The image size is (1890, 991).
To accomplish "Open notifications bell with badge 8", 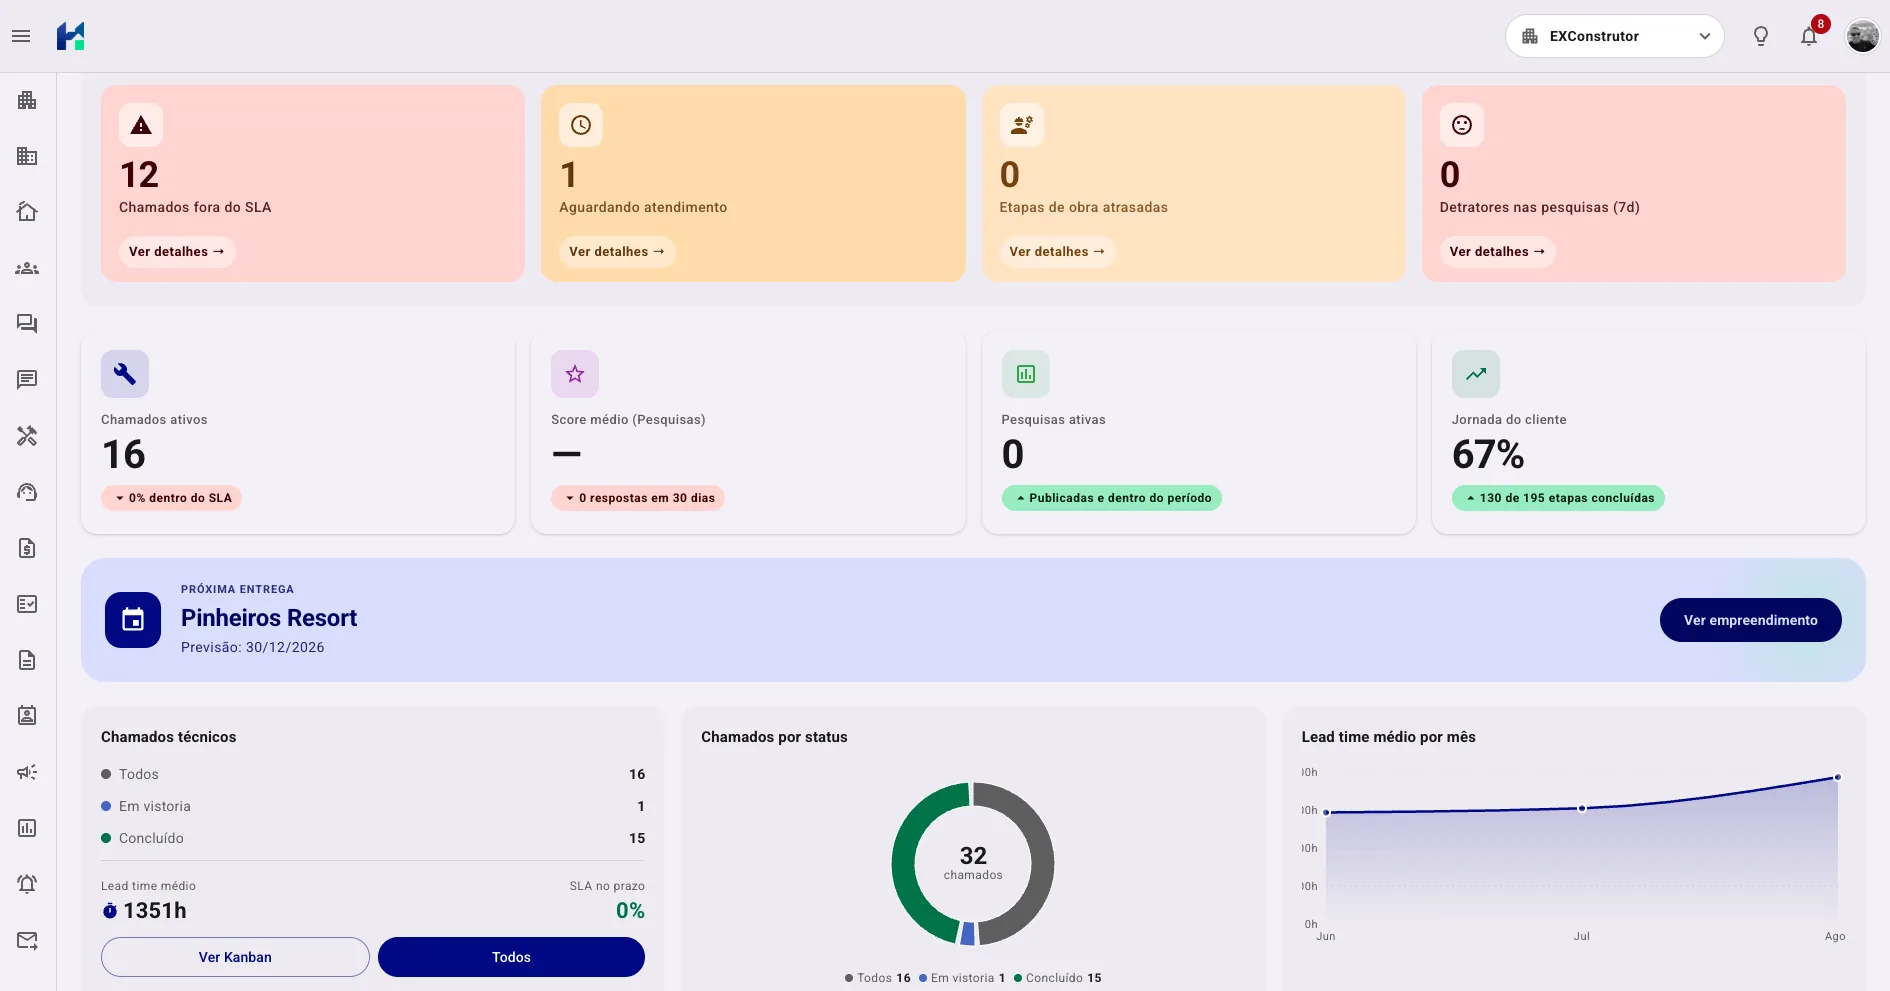I will pyautogui.click(x=1809, y=36).
